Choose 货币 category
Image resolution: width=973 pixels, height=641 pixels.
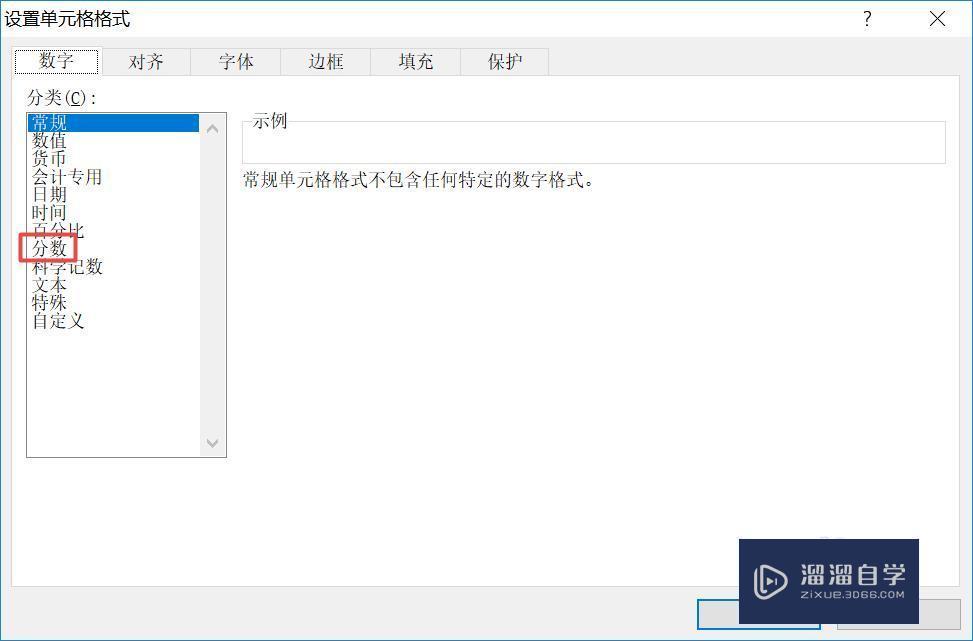pyautogui.click(x=114, y=159)
